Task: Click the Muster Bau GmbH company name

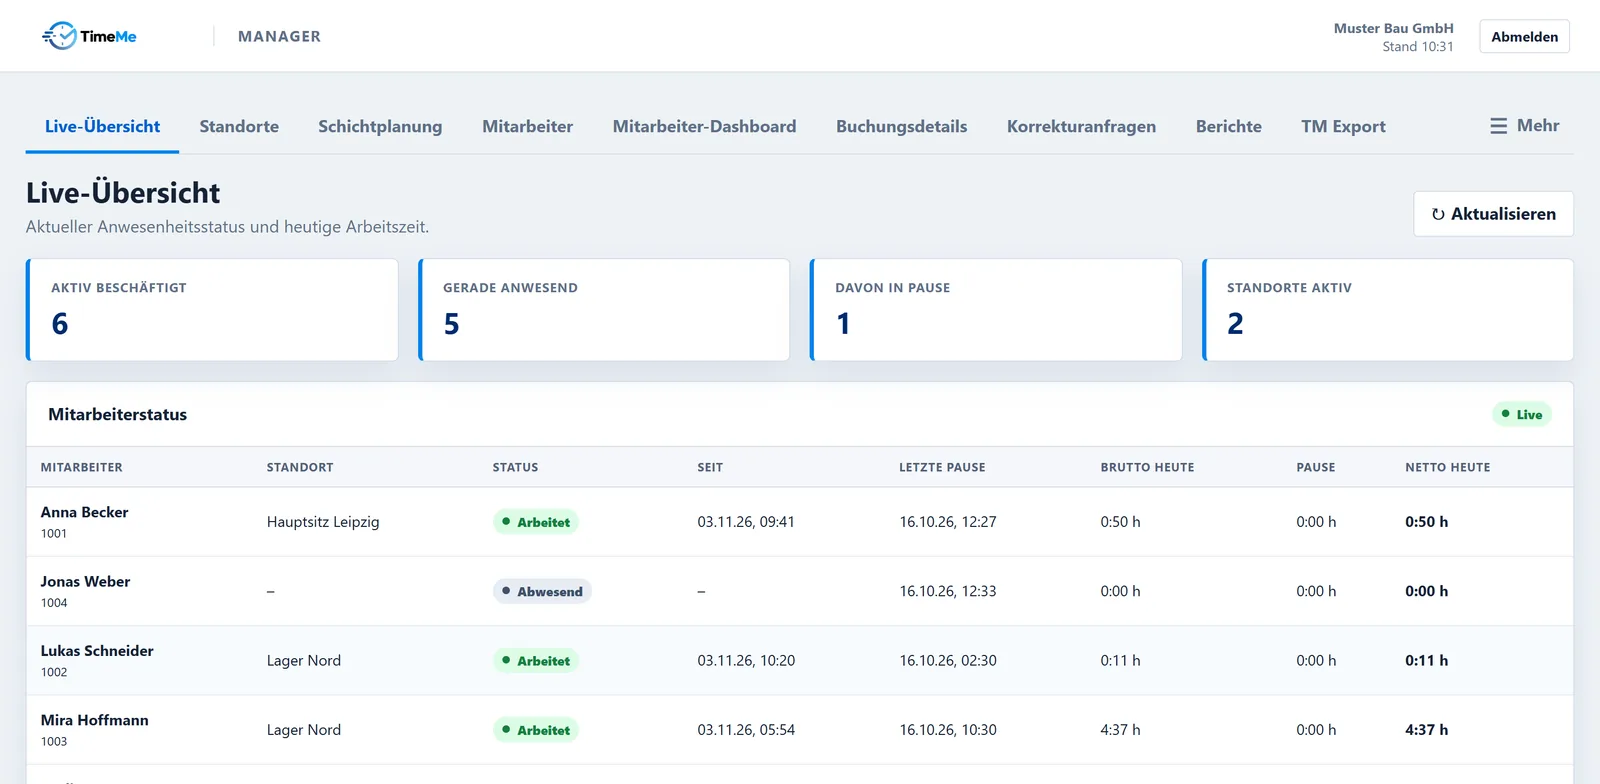Action: tap(1393, 28)
